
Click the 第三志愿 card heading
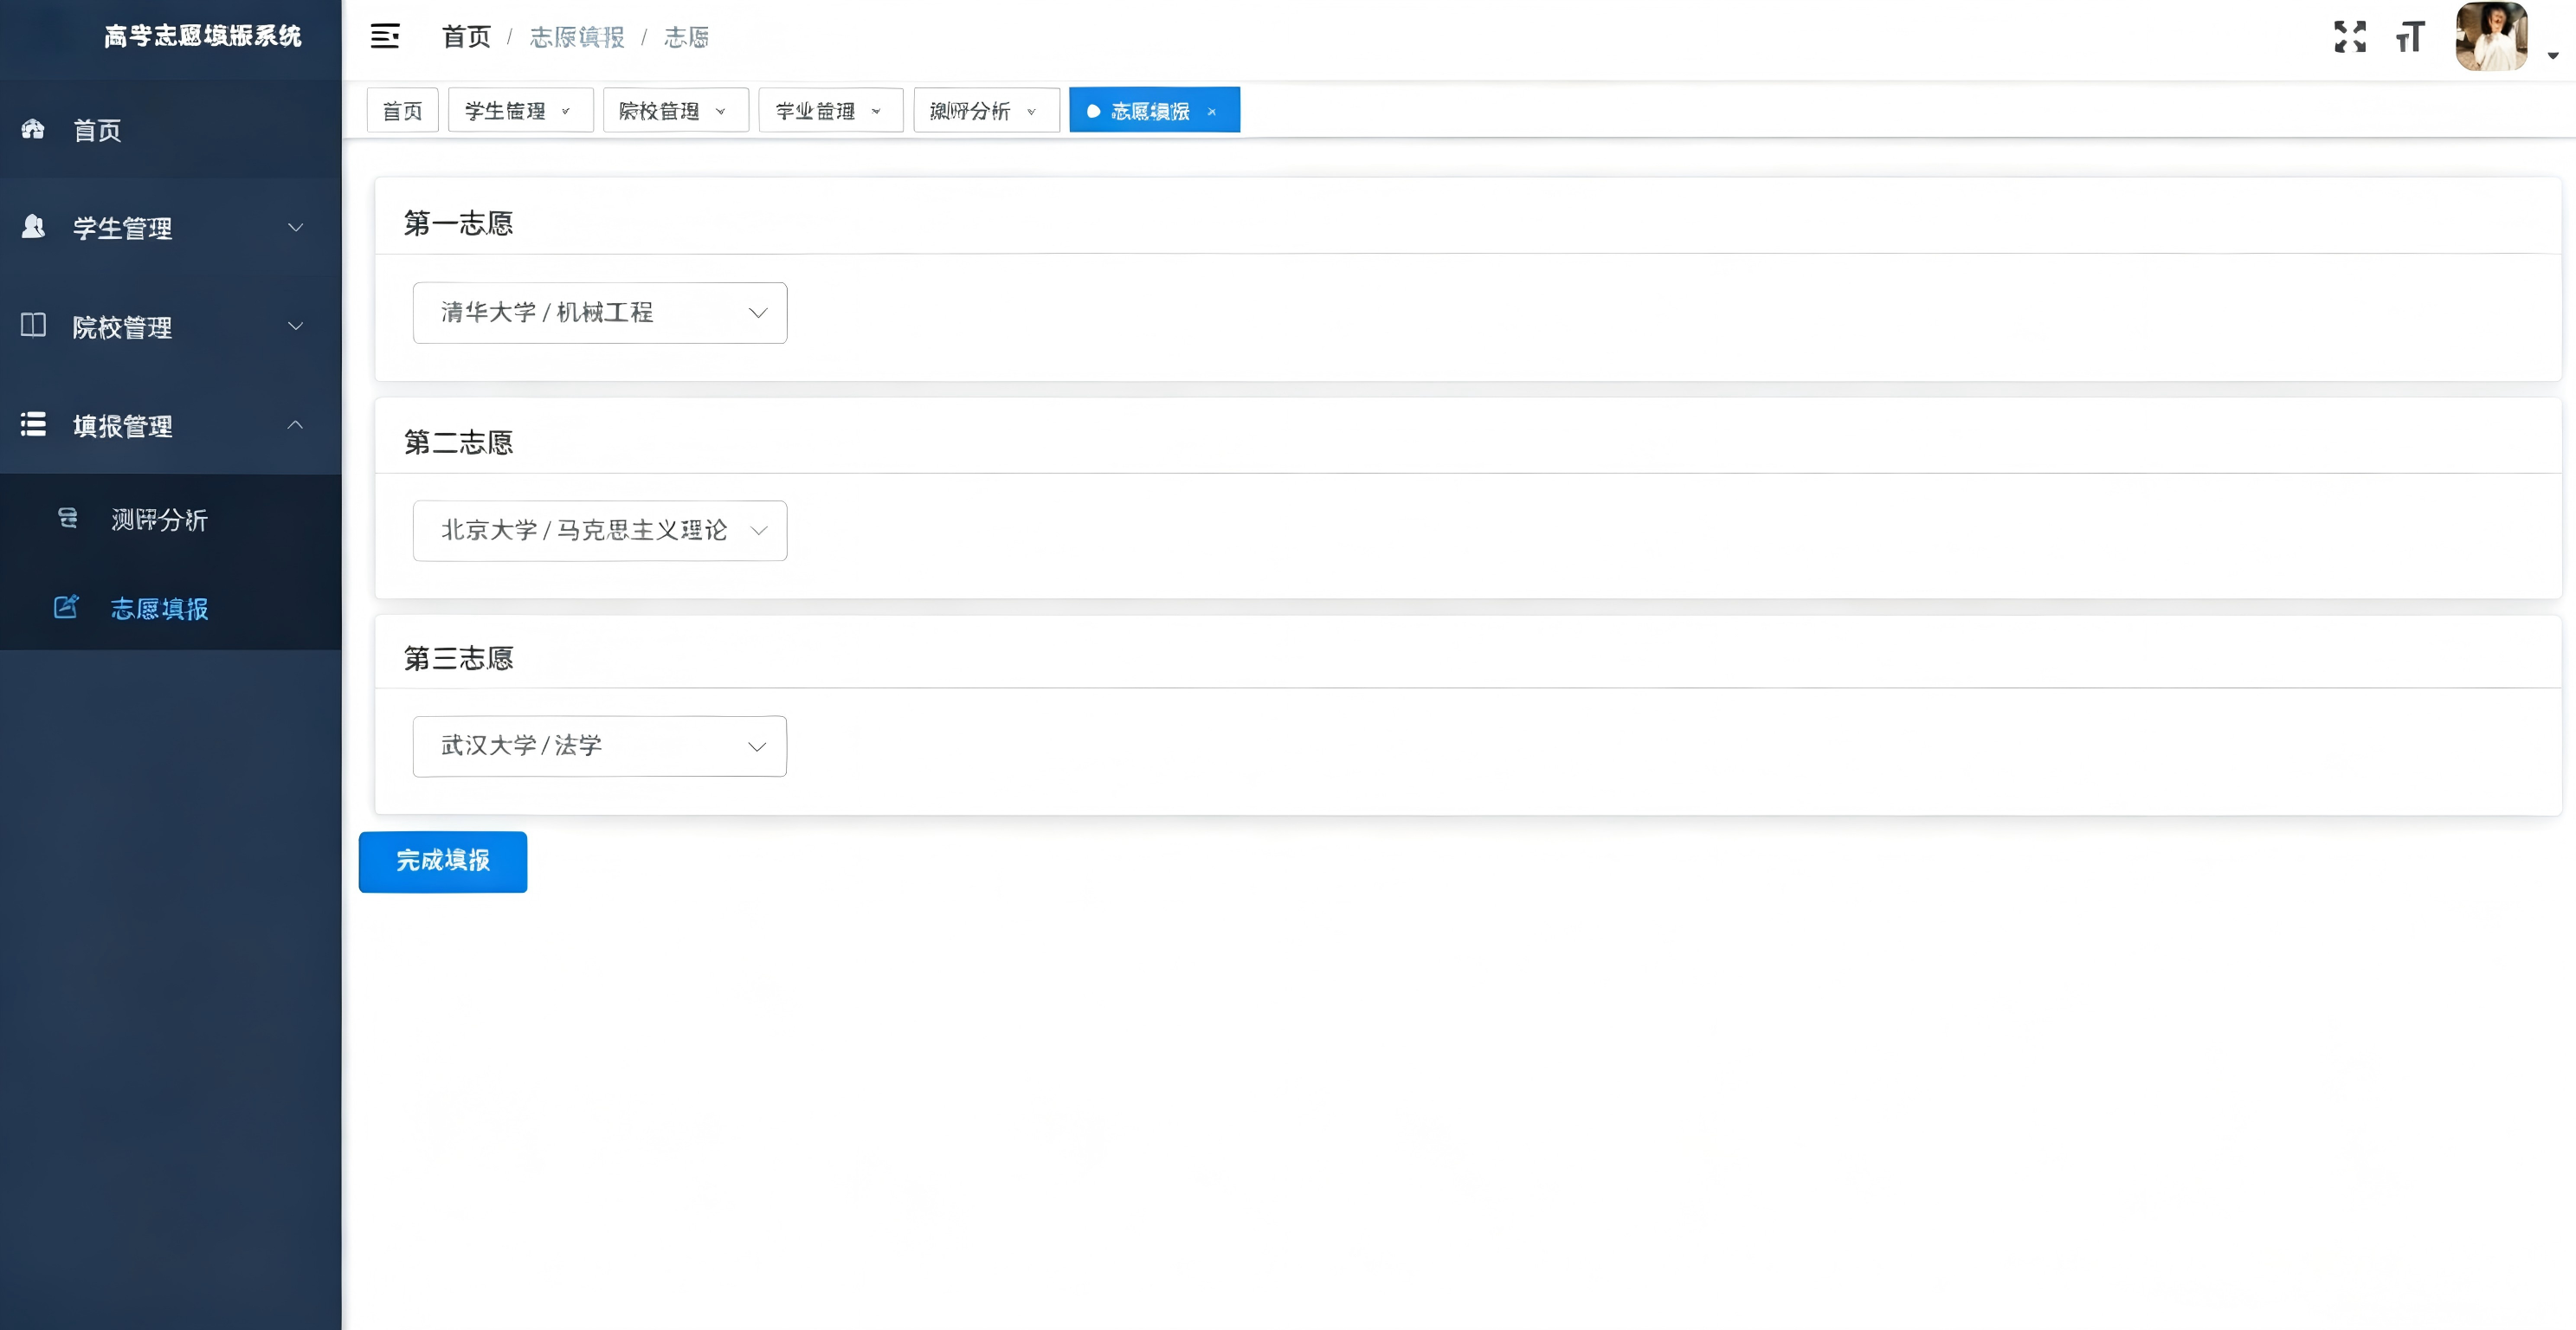click(x=458, y=658)
